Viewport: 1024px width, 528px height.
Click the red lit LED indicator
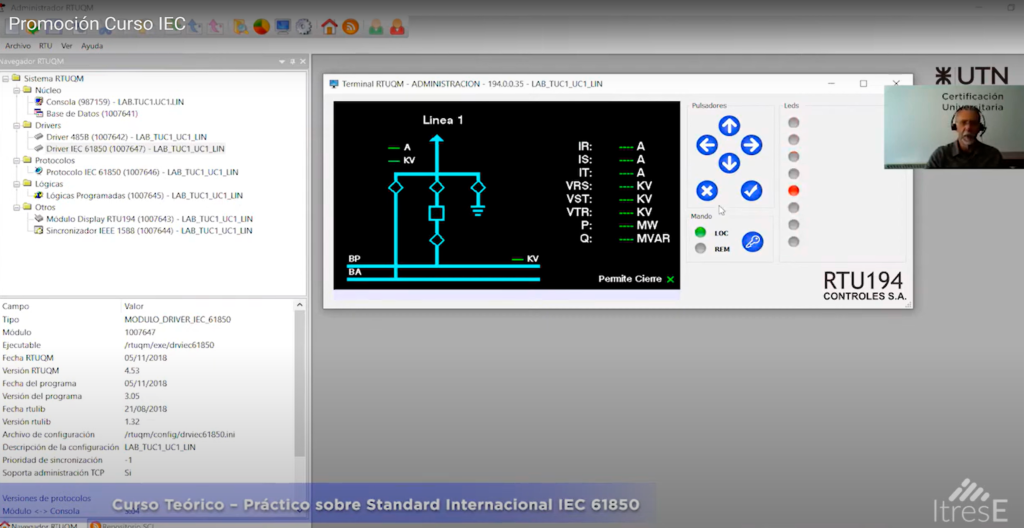pyautogui.click(x=793, y=191)
